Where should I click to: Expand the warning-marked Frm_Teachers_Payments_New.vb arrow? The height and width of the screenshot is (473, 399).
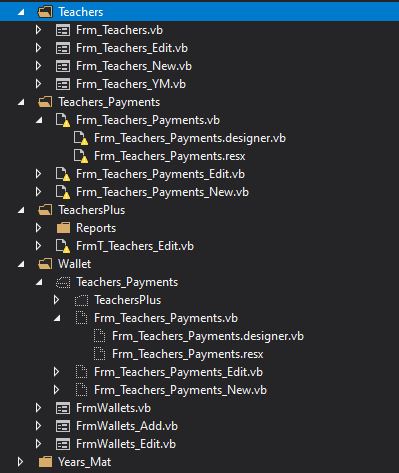38,192
